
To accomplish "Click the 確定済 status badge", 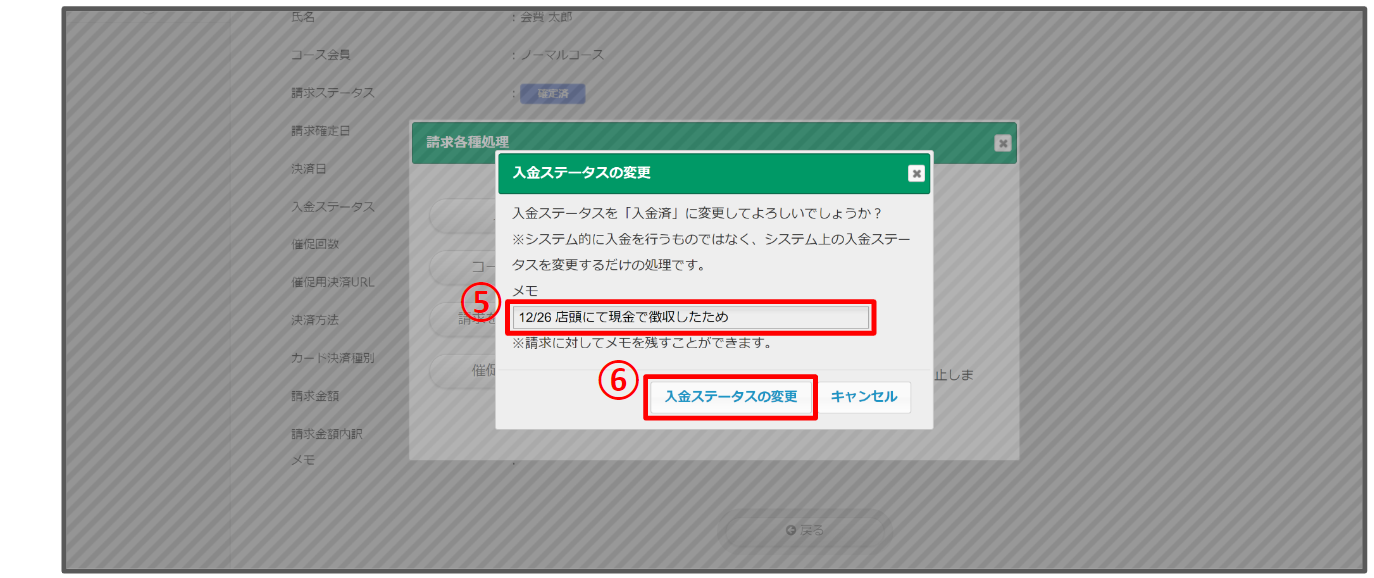I will (552, 94).
